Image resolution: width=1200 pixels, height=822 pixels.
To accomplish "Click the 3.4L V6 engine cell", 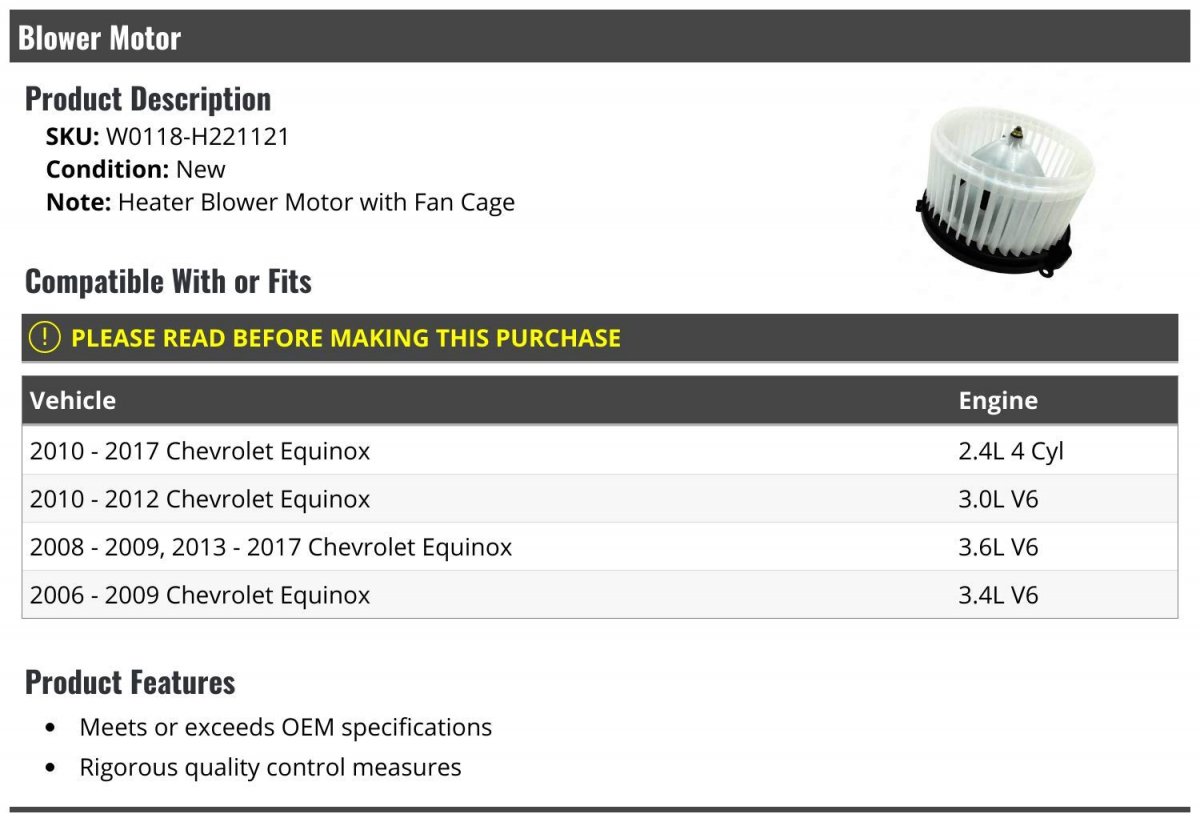I will 998,595.
